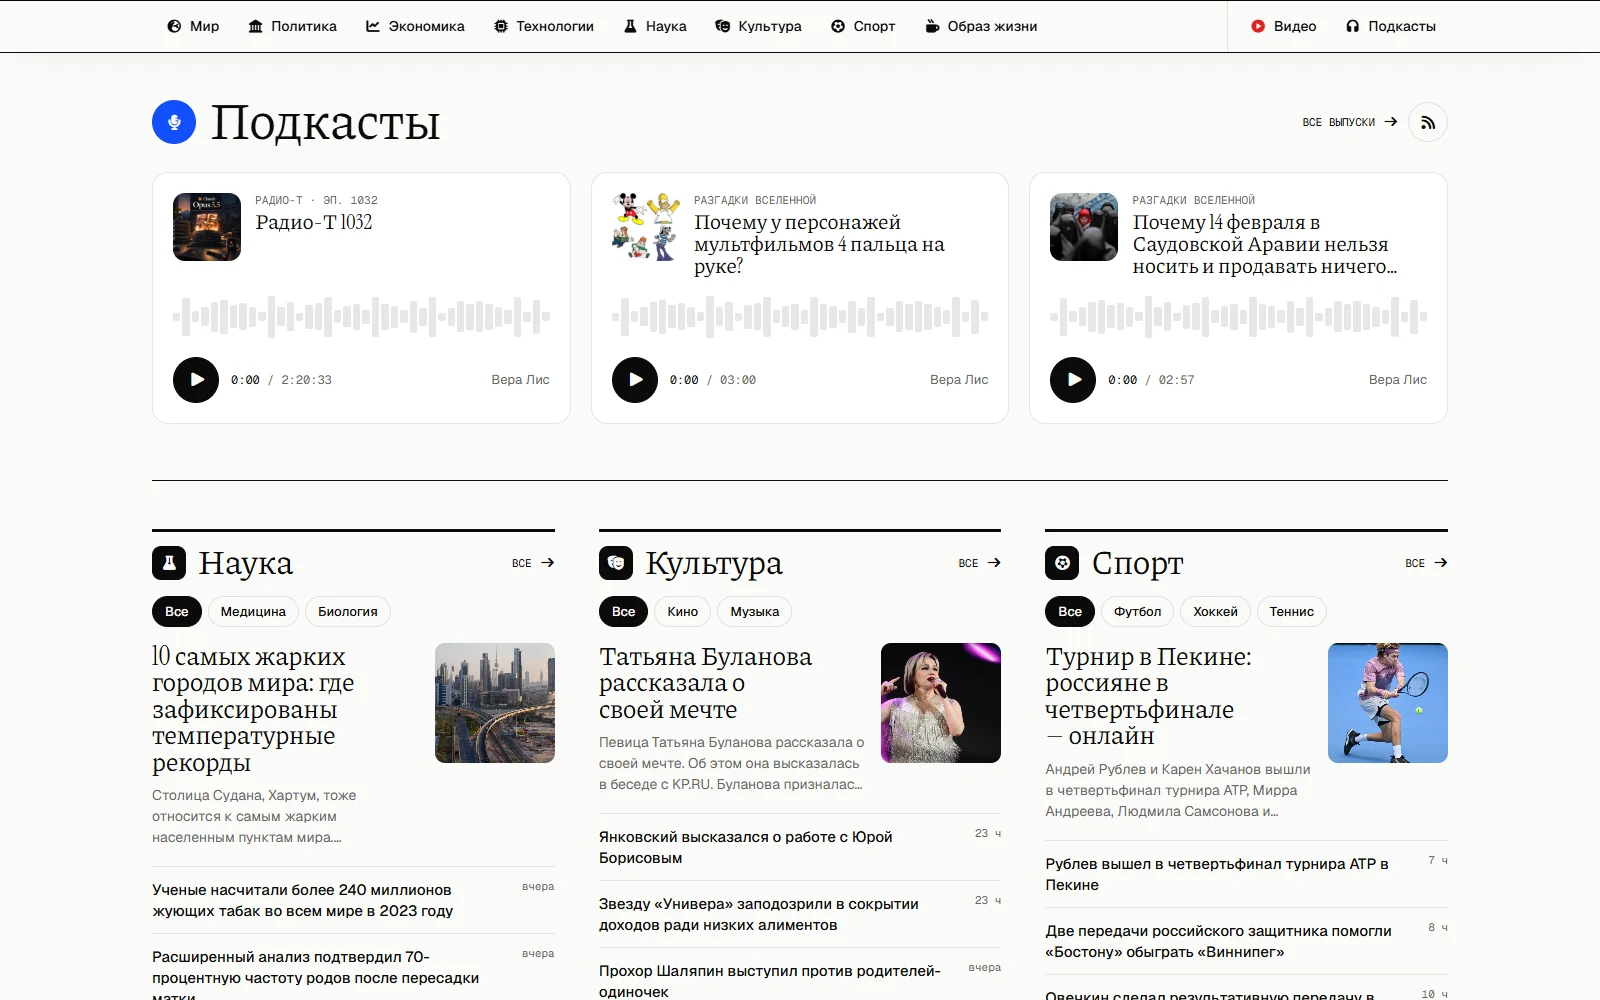Open the RSS feed icon button

point(1427,122)
